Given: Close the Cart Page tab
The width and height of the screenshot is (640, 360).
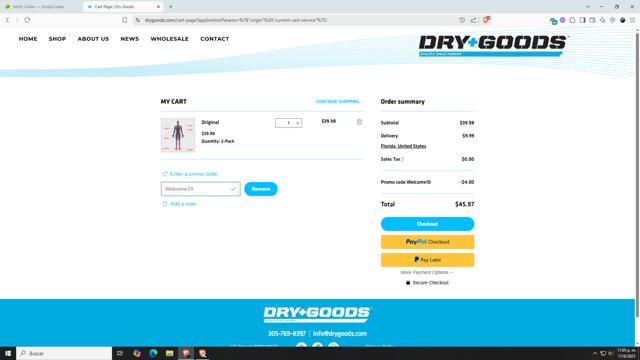Looking at the screenshot, I should tap(158, 7).
